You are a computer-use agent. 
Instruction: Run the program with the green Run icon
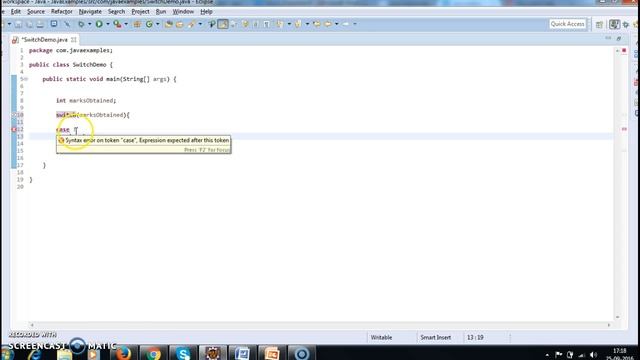(x=99, y=24)
